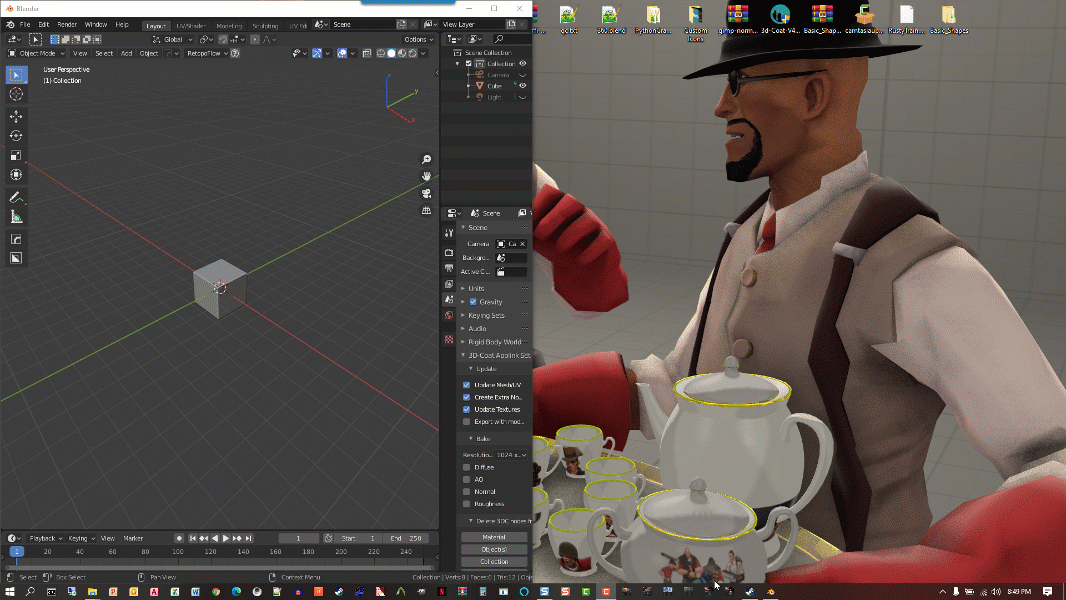The width and height of the screenshot is (1066, 600).
Task: Open the Windows Start menu
Action: (10, 592)
